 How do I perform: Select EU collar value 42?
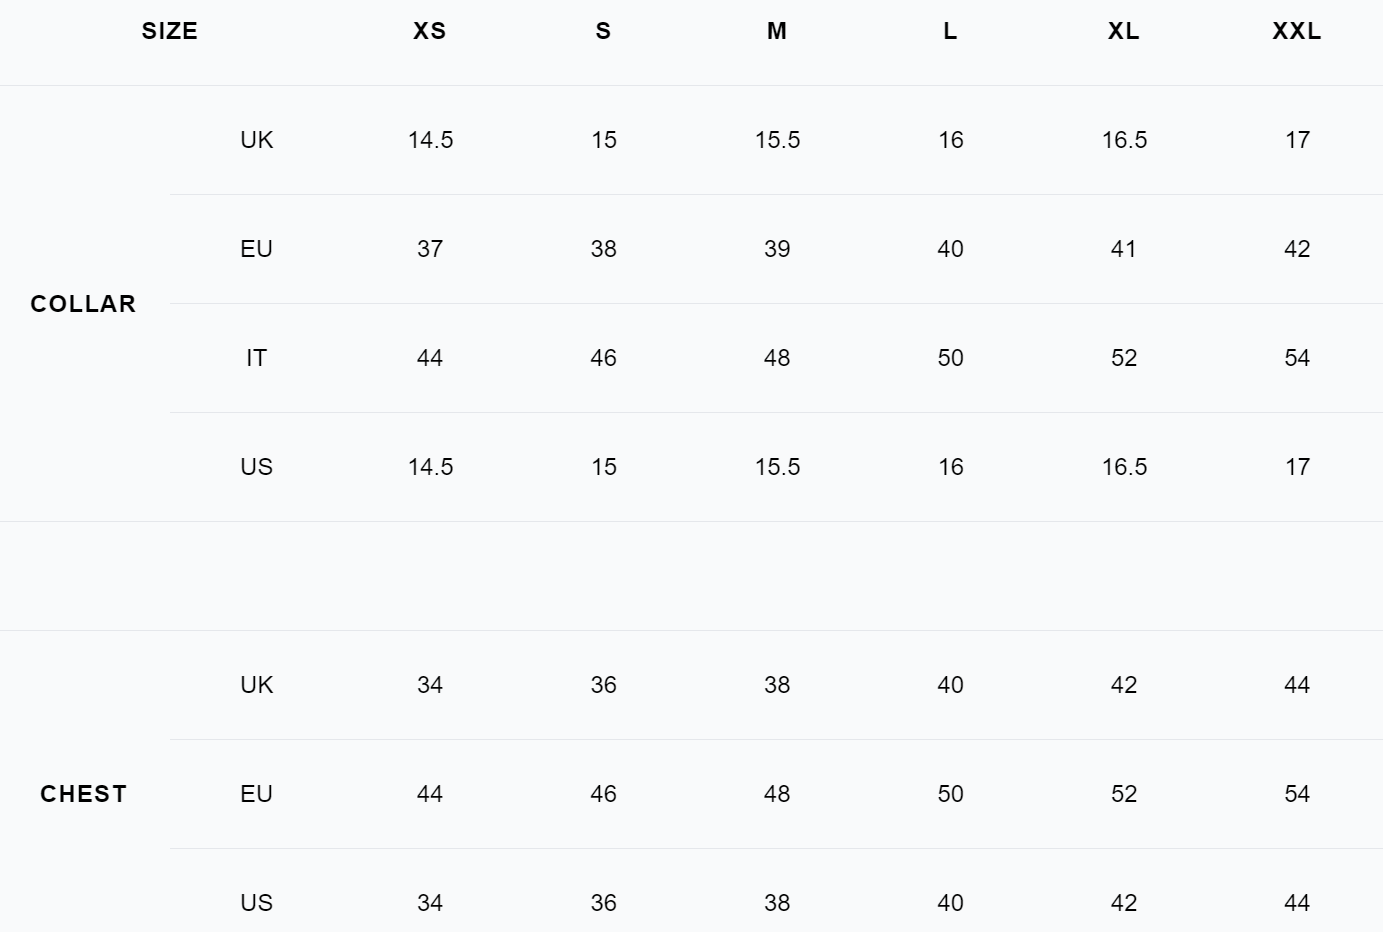1297,249
